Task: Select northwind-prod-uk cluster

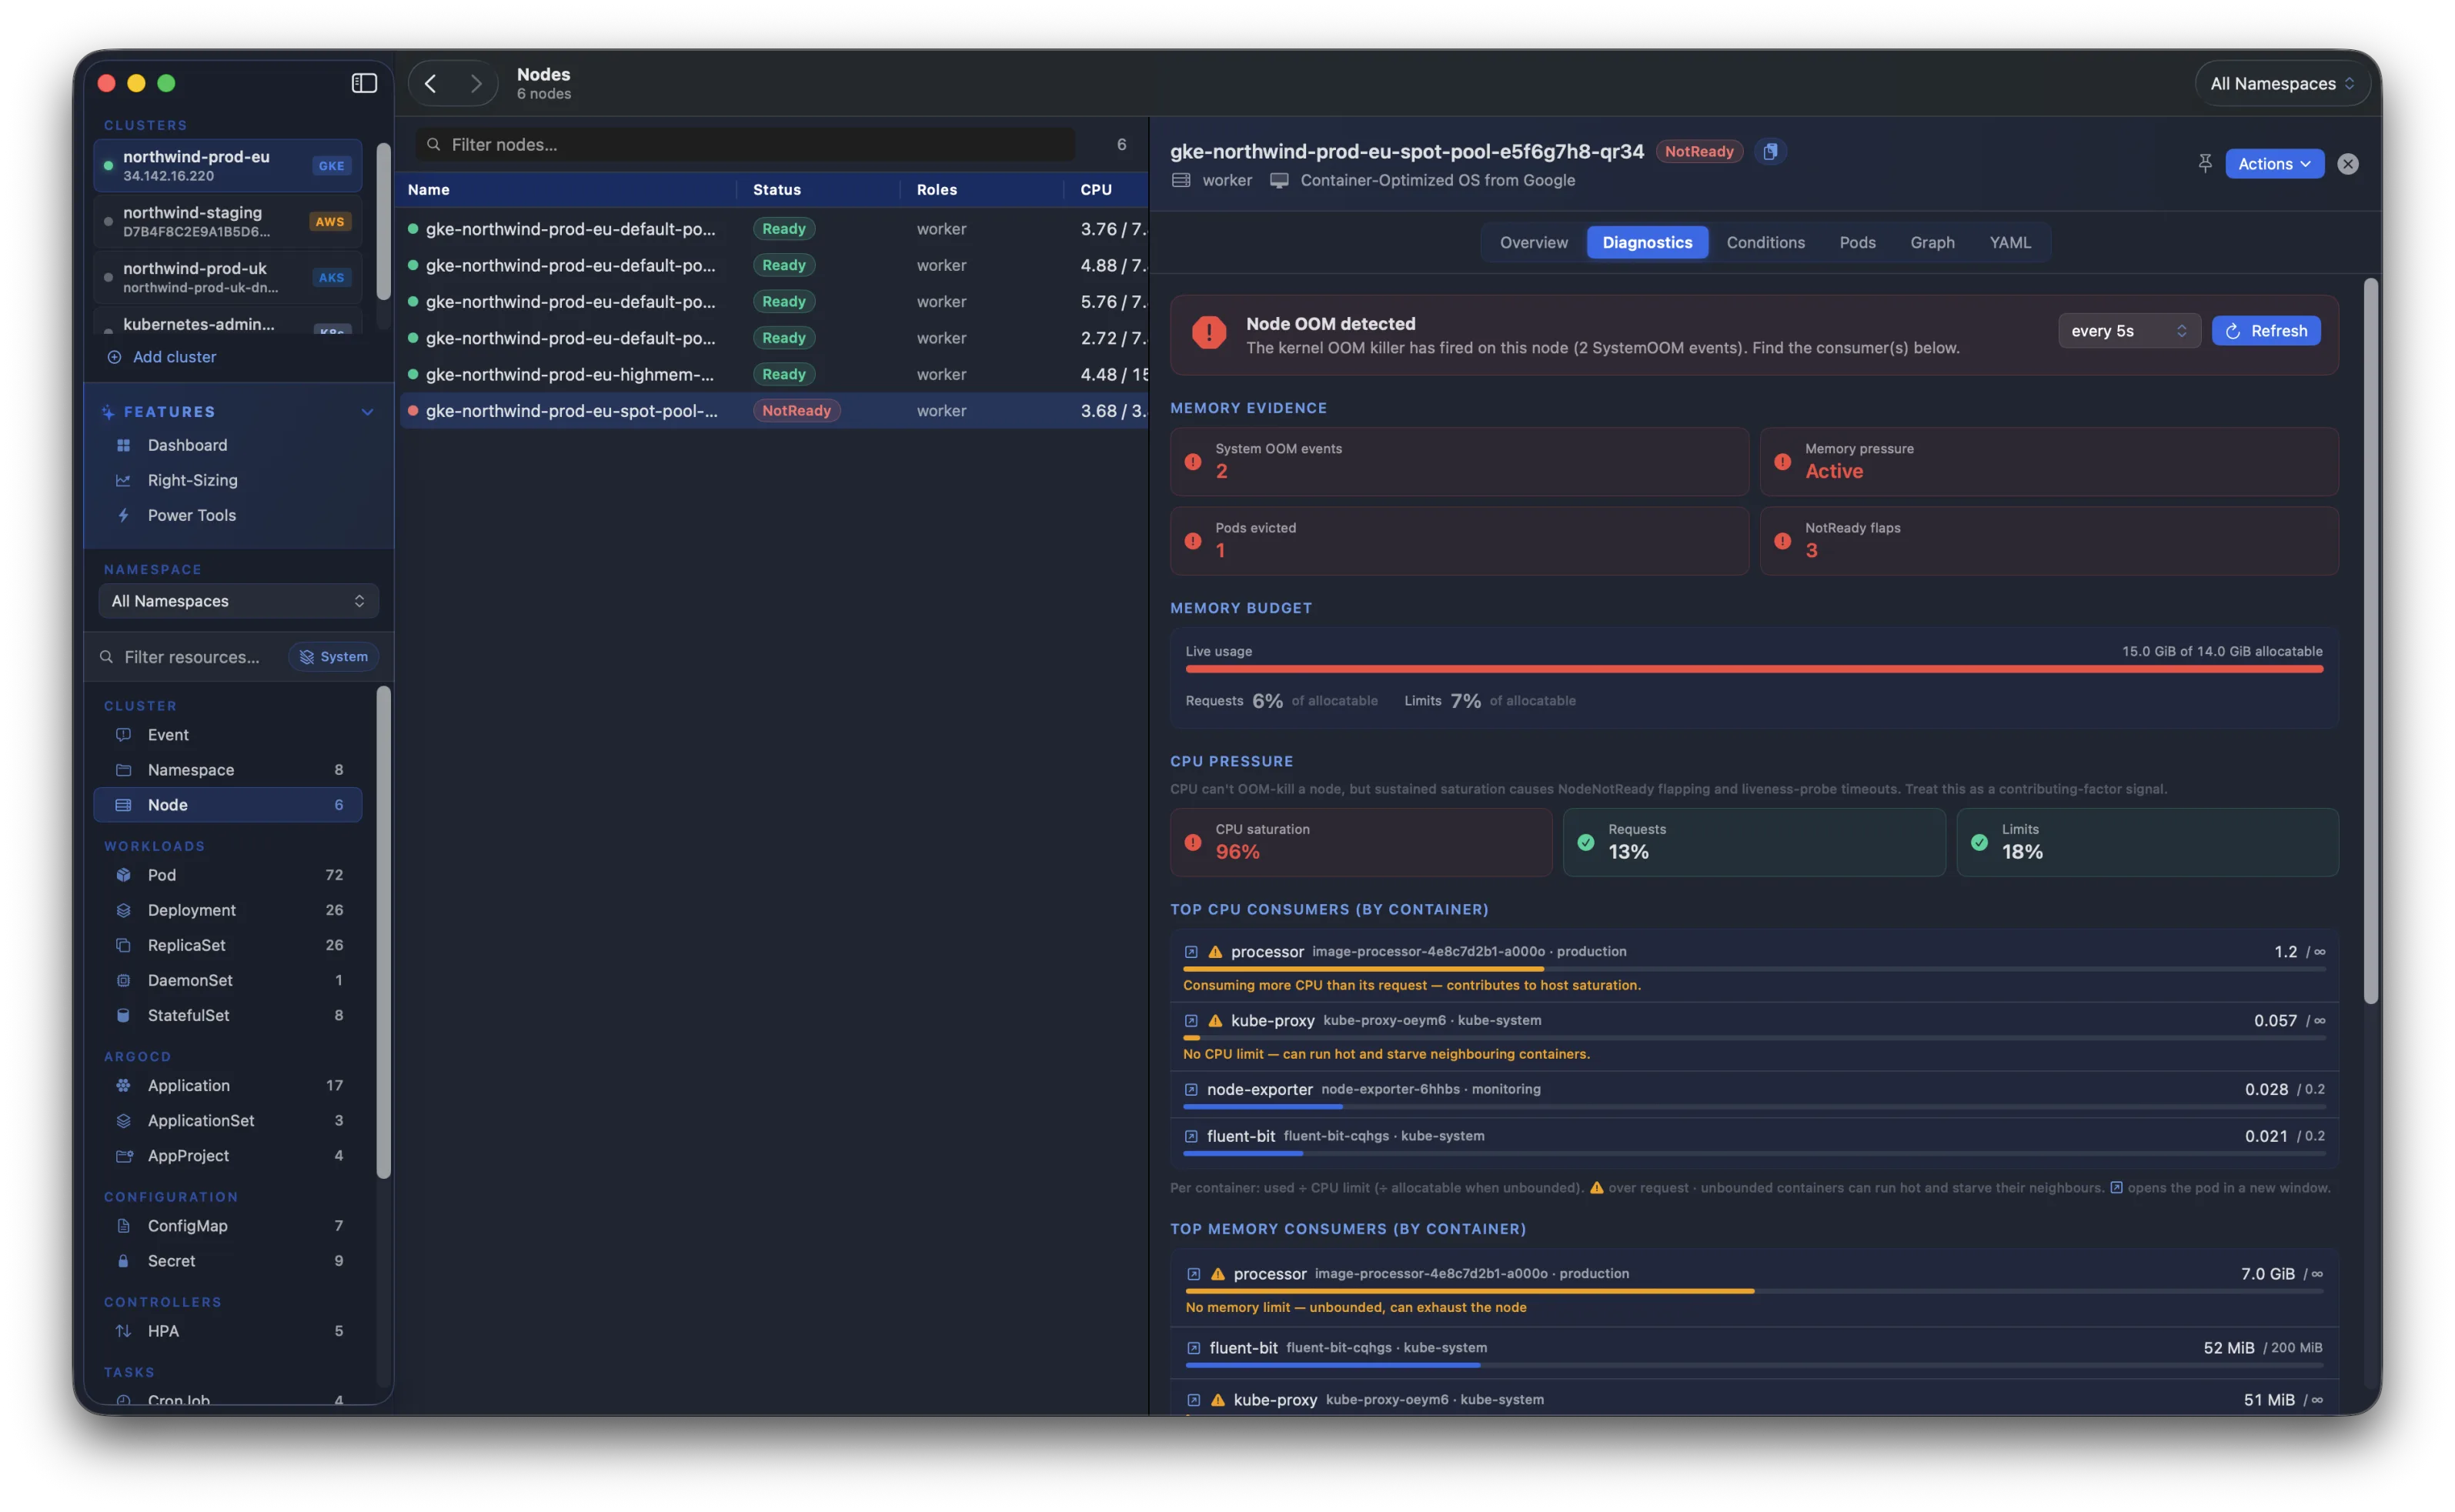Action: (228, 277)
